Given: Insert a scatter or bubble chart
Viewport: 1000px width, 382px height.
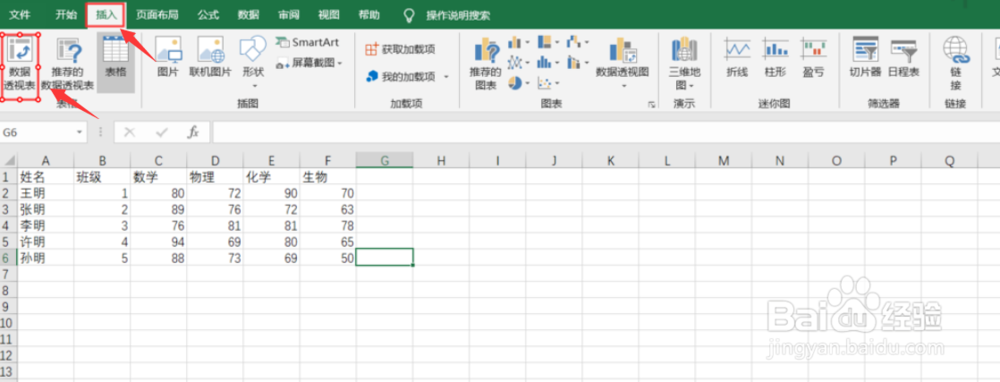Looking at the screenshot, I should pyautogui.click(x=548, y=83).
